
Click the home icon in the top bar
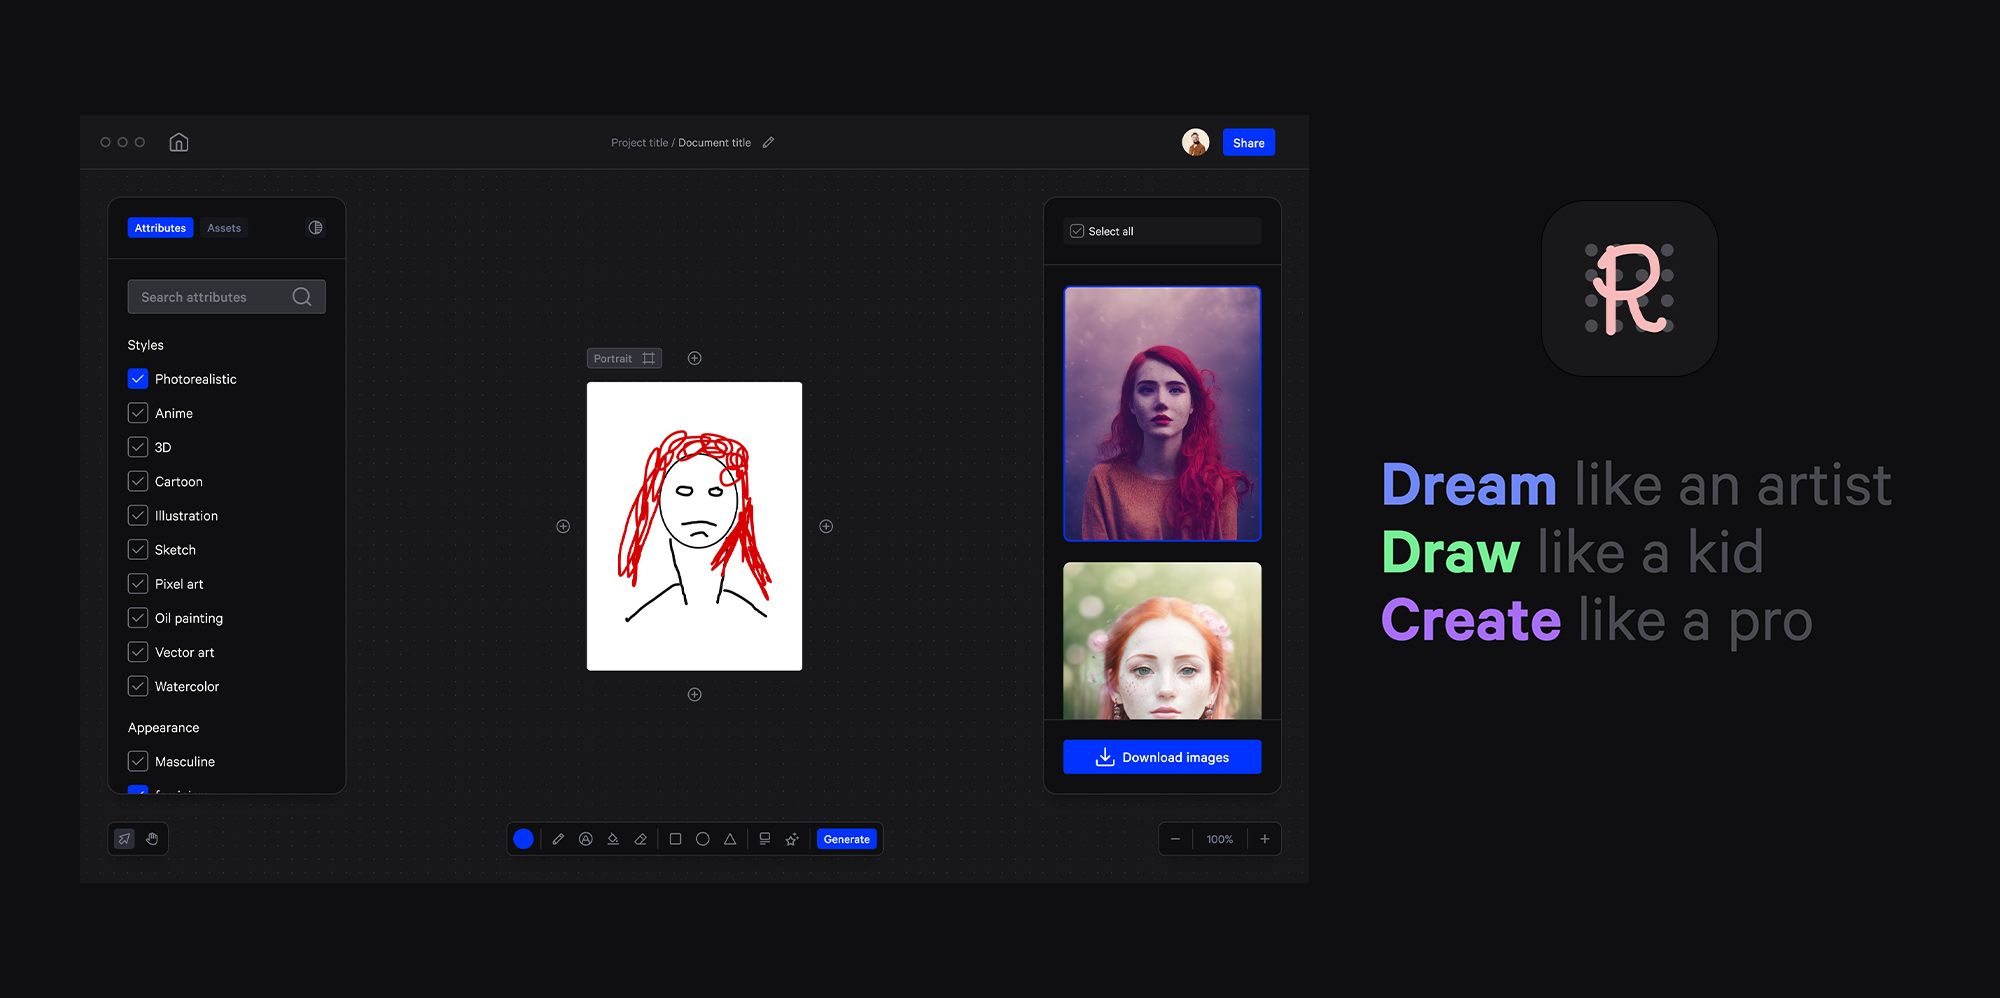point(179,142)
